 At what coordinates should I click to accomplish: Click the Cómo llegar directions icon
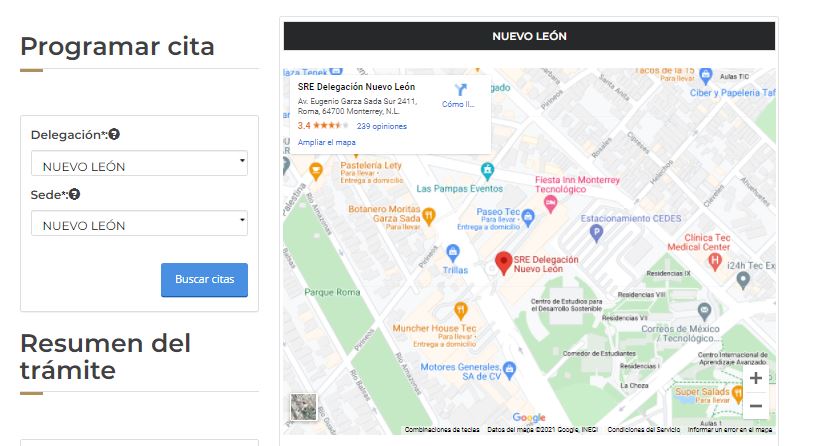(460, 90)
